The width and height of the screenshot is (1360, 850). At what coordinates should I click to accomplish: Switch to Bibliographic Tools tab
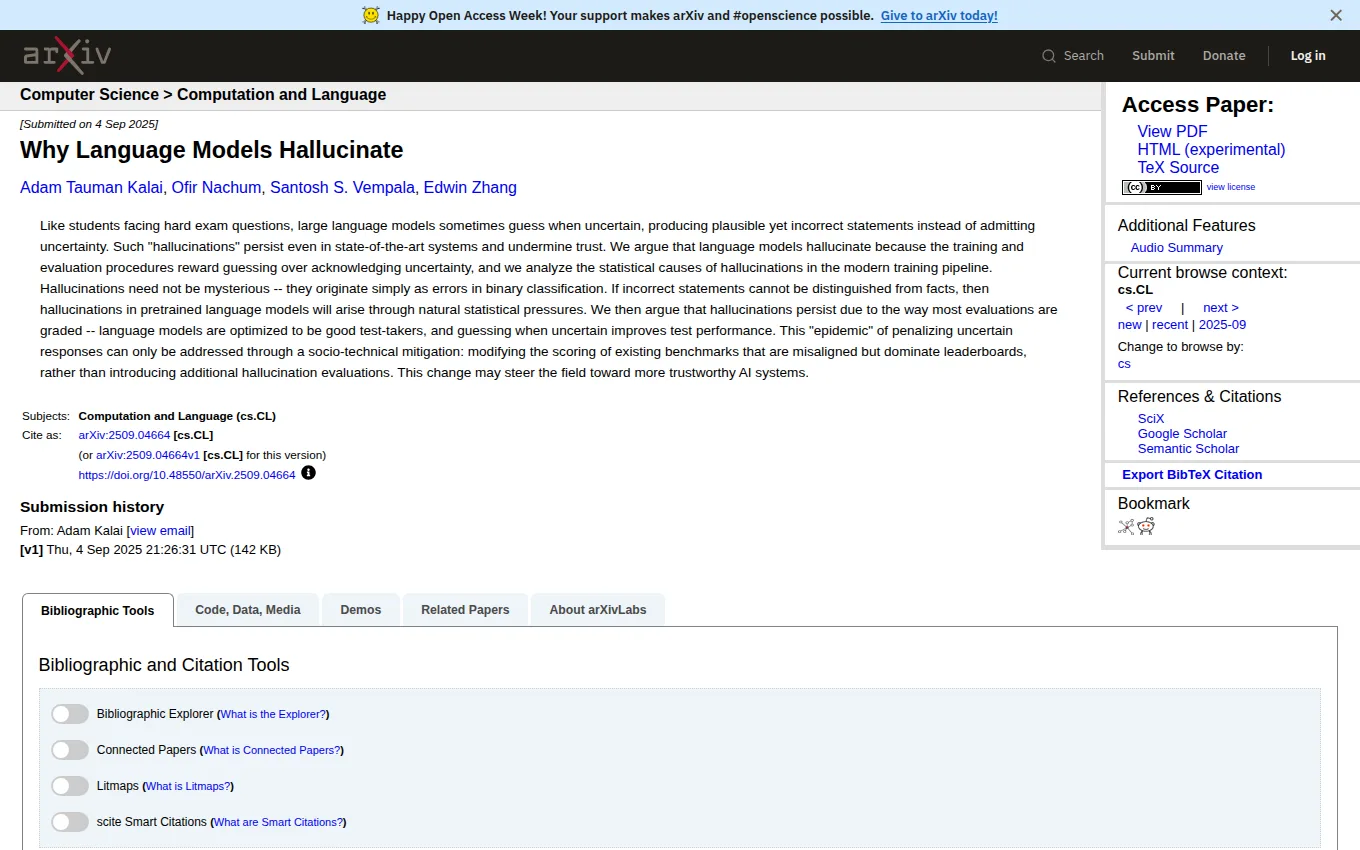tap(98, 610)
